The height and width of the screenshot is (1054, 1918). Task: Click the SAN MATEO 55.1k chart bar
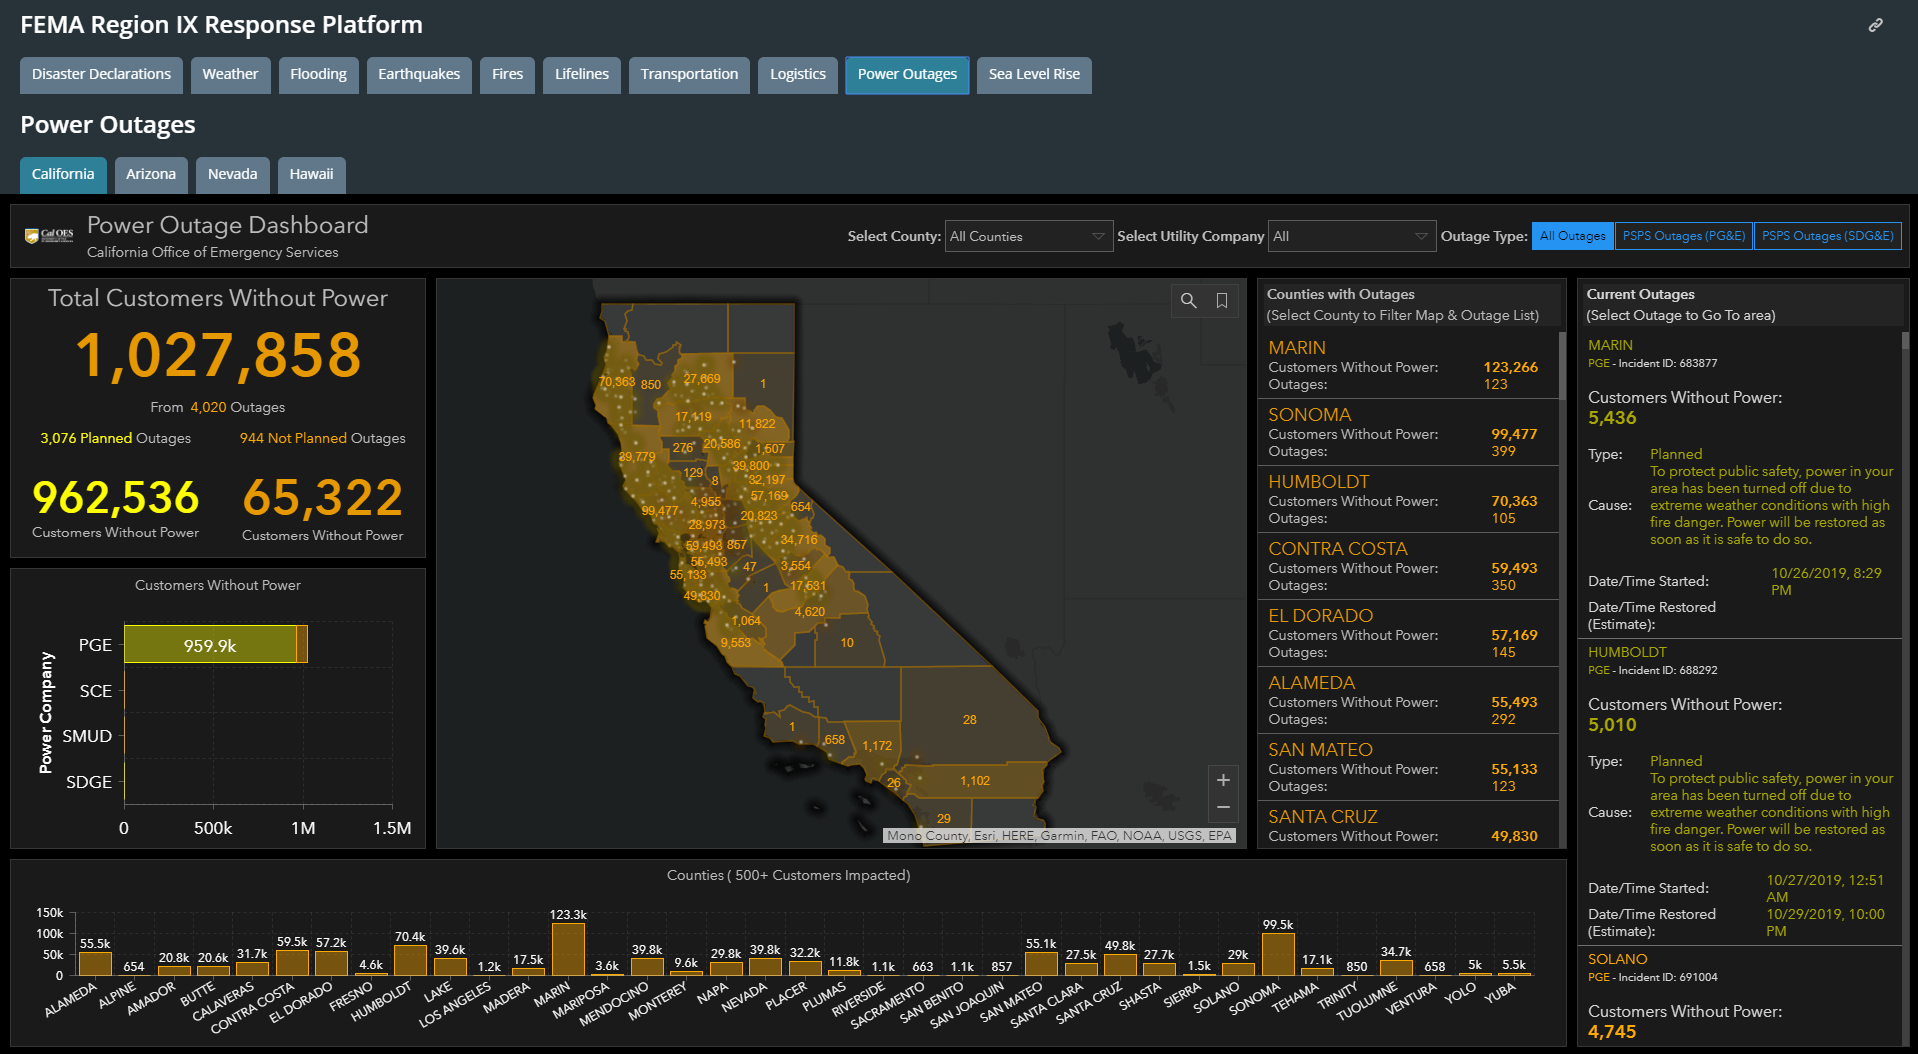click(x=1041, y=963)
